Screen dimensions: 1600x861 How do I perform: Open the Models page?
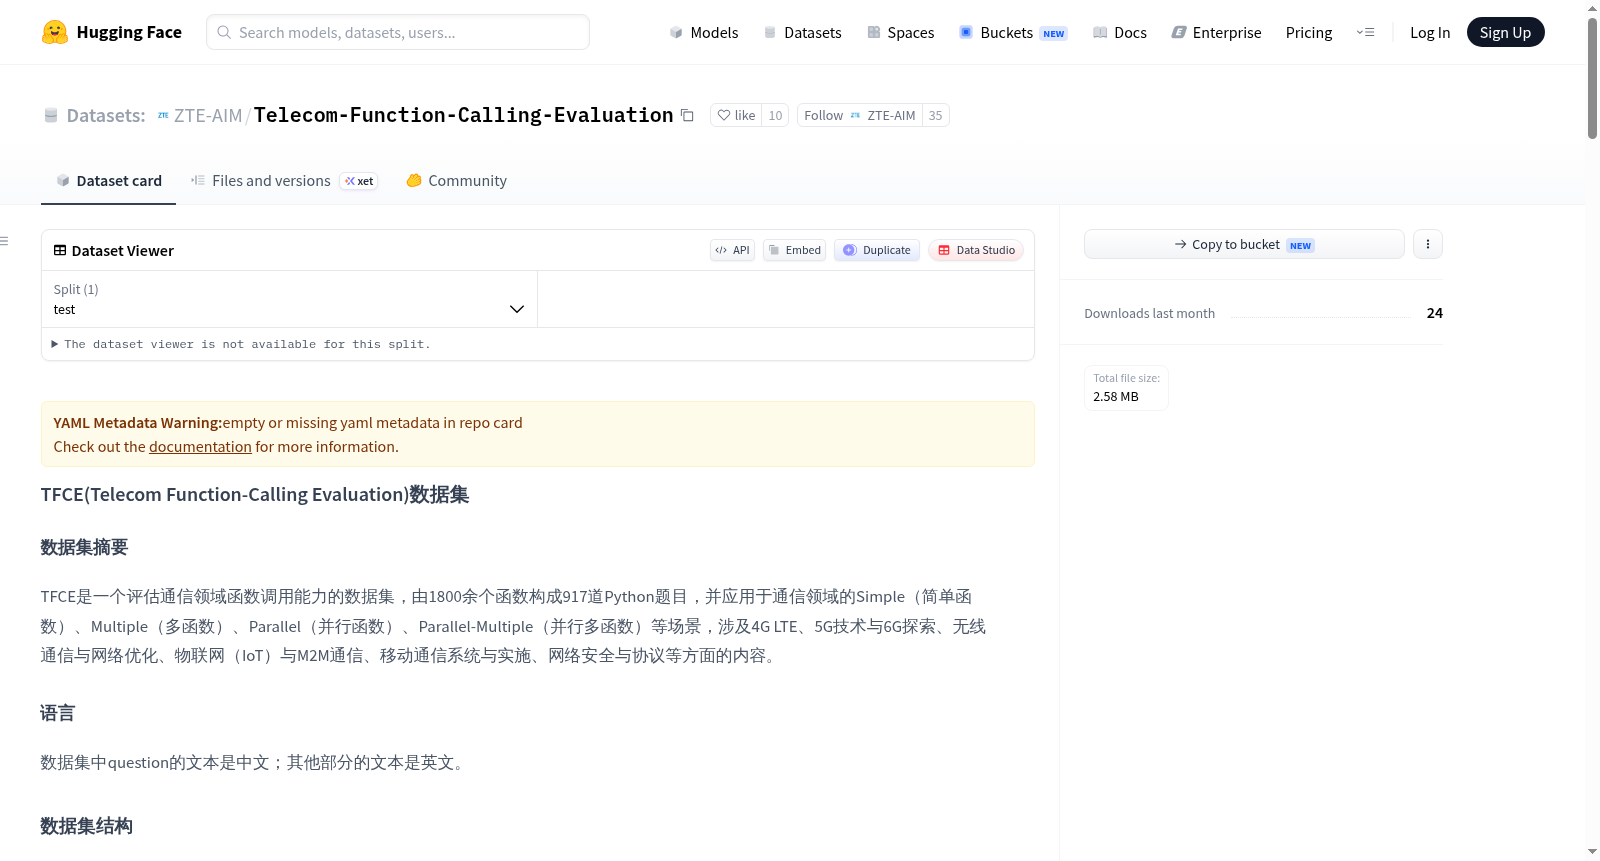(x=704, y=32)
